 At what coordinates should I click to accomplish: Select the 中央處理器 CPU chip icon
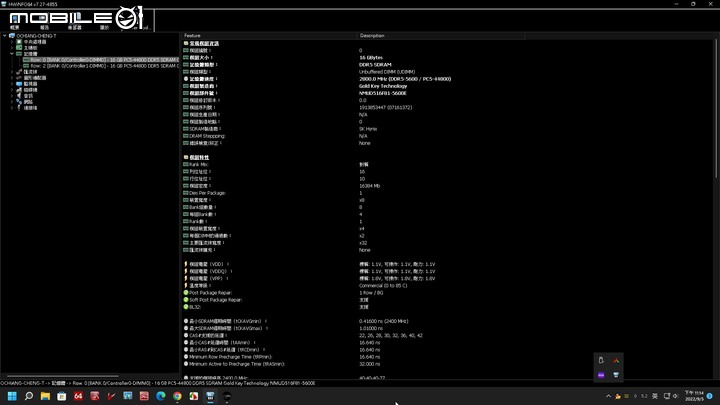pos(19,42)
